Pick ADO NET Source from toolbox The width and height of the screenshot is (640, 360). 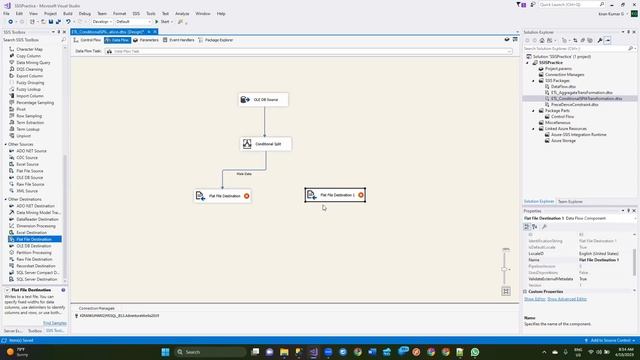(x=31, y=151)
